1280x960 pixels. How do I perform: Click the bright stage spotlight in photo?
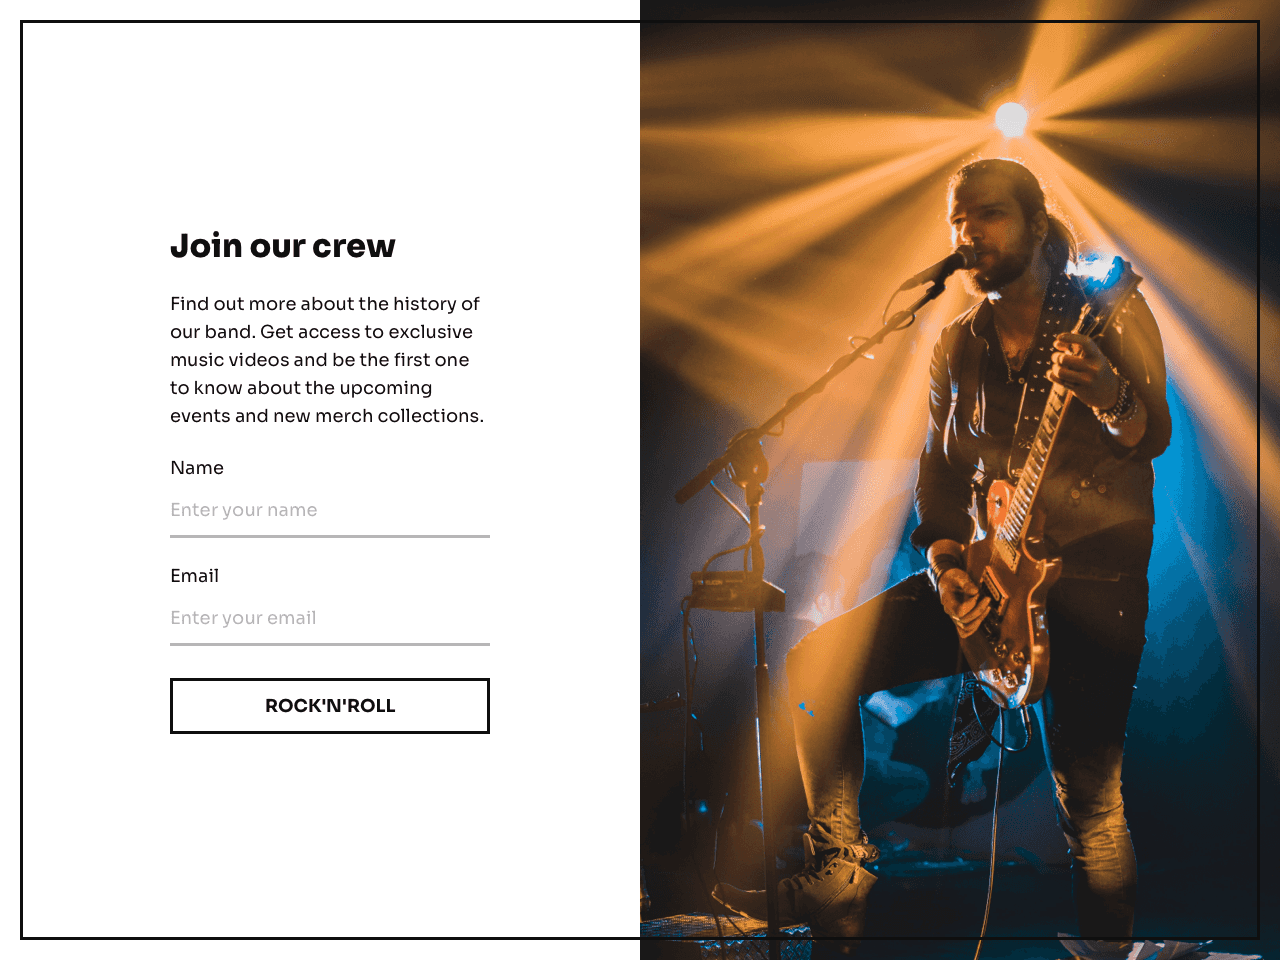point(1011,119)
